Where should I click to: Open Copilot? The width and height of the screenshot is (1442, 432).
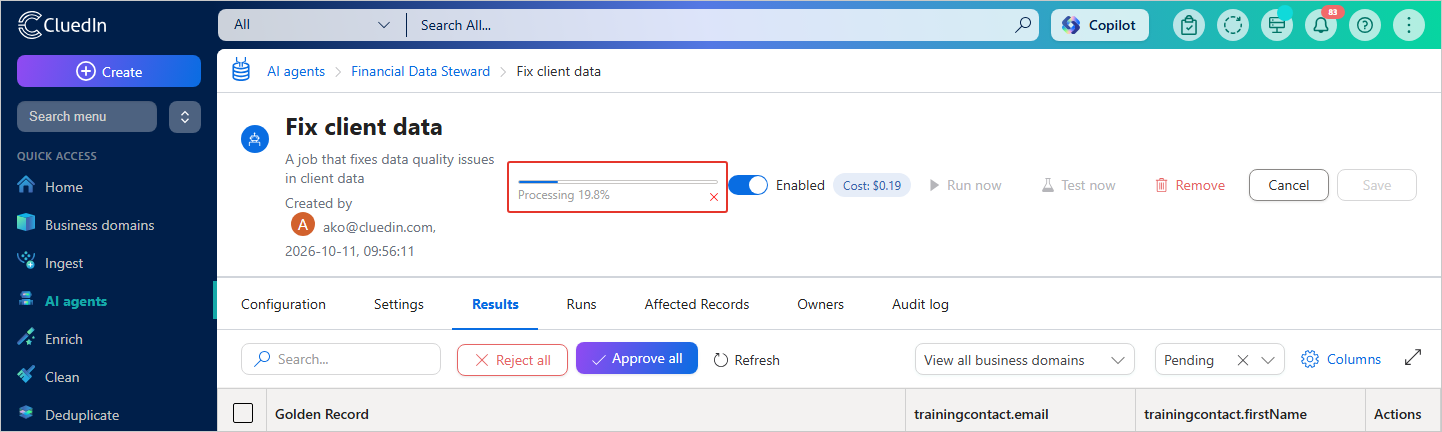[1100, 25]
